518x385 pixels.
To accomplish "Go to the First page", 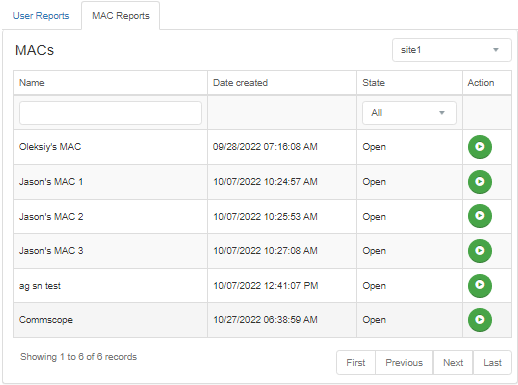I will [x=356, y=362].
